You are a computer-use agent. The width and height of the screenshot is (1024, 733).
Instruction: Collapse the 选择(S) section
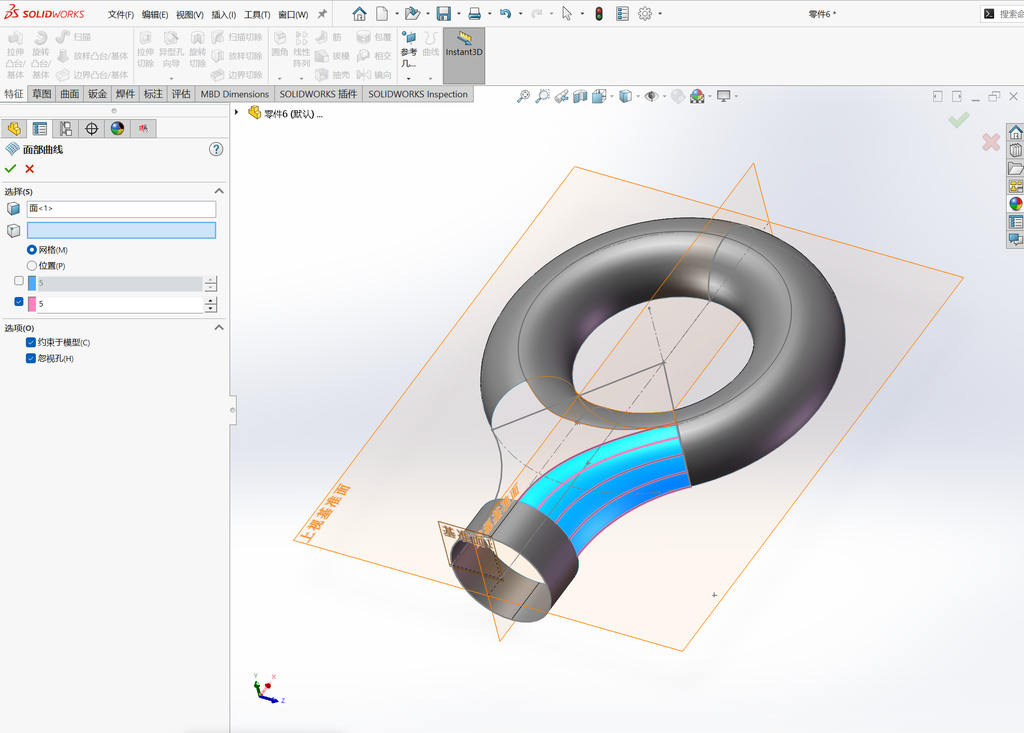tap(219, 191)
